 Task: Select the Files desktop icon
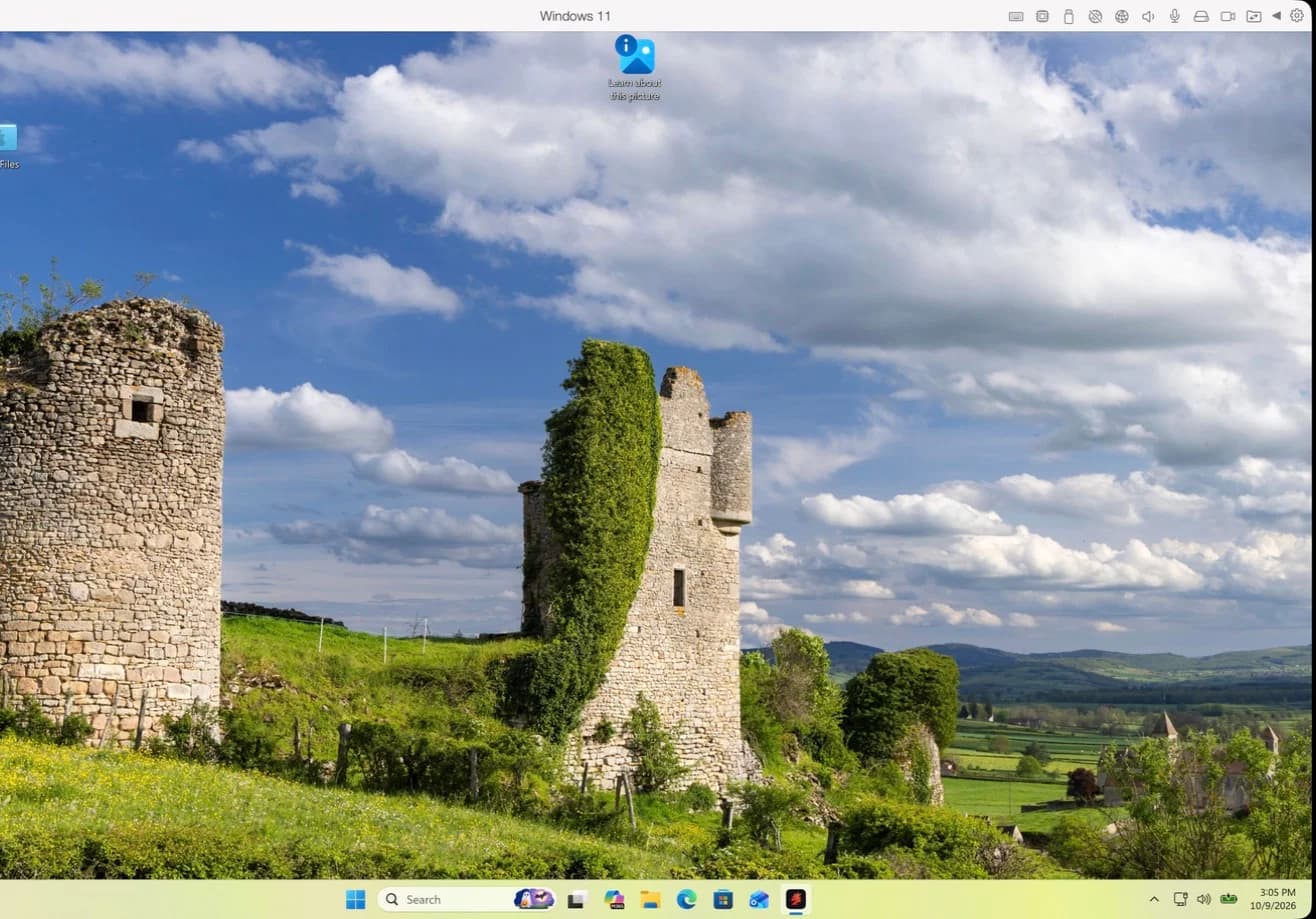coord(9,146)
